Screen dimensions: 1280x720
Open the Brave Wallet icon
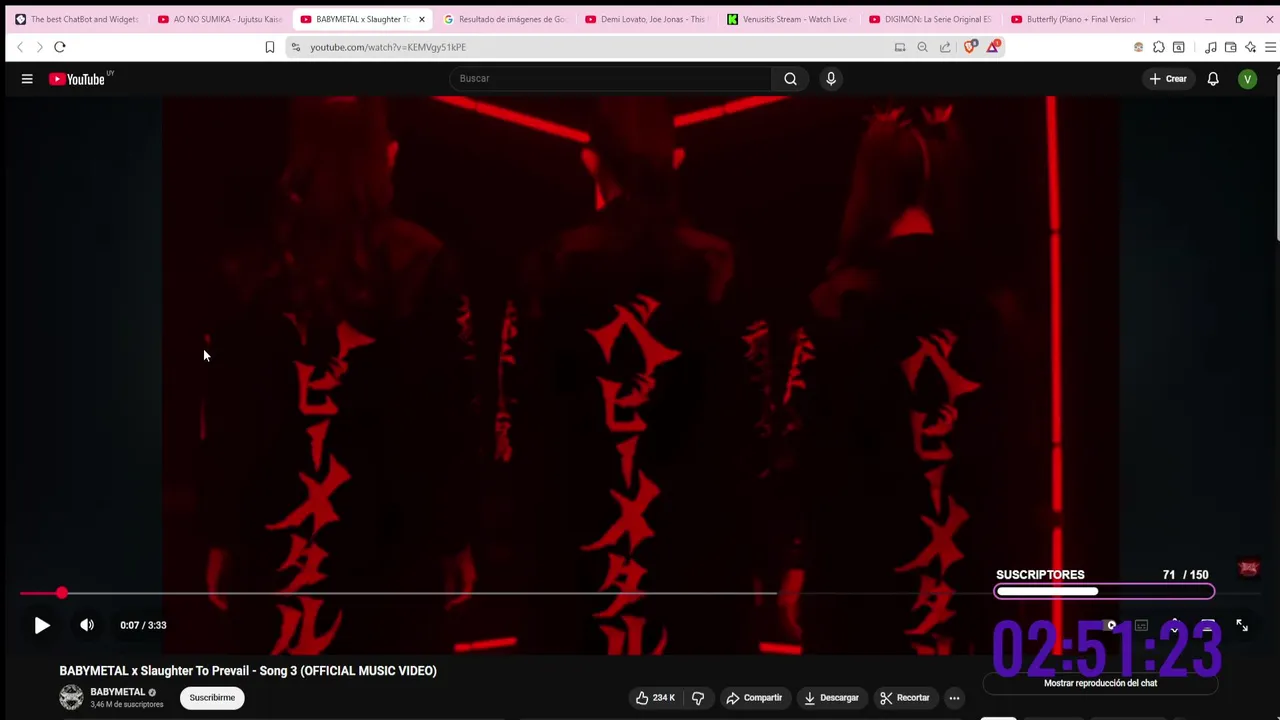1231,47
